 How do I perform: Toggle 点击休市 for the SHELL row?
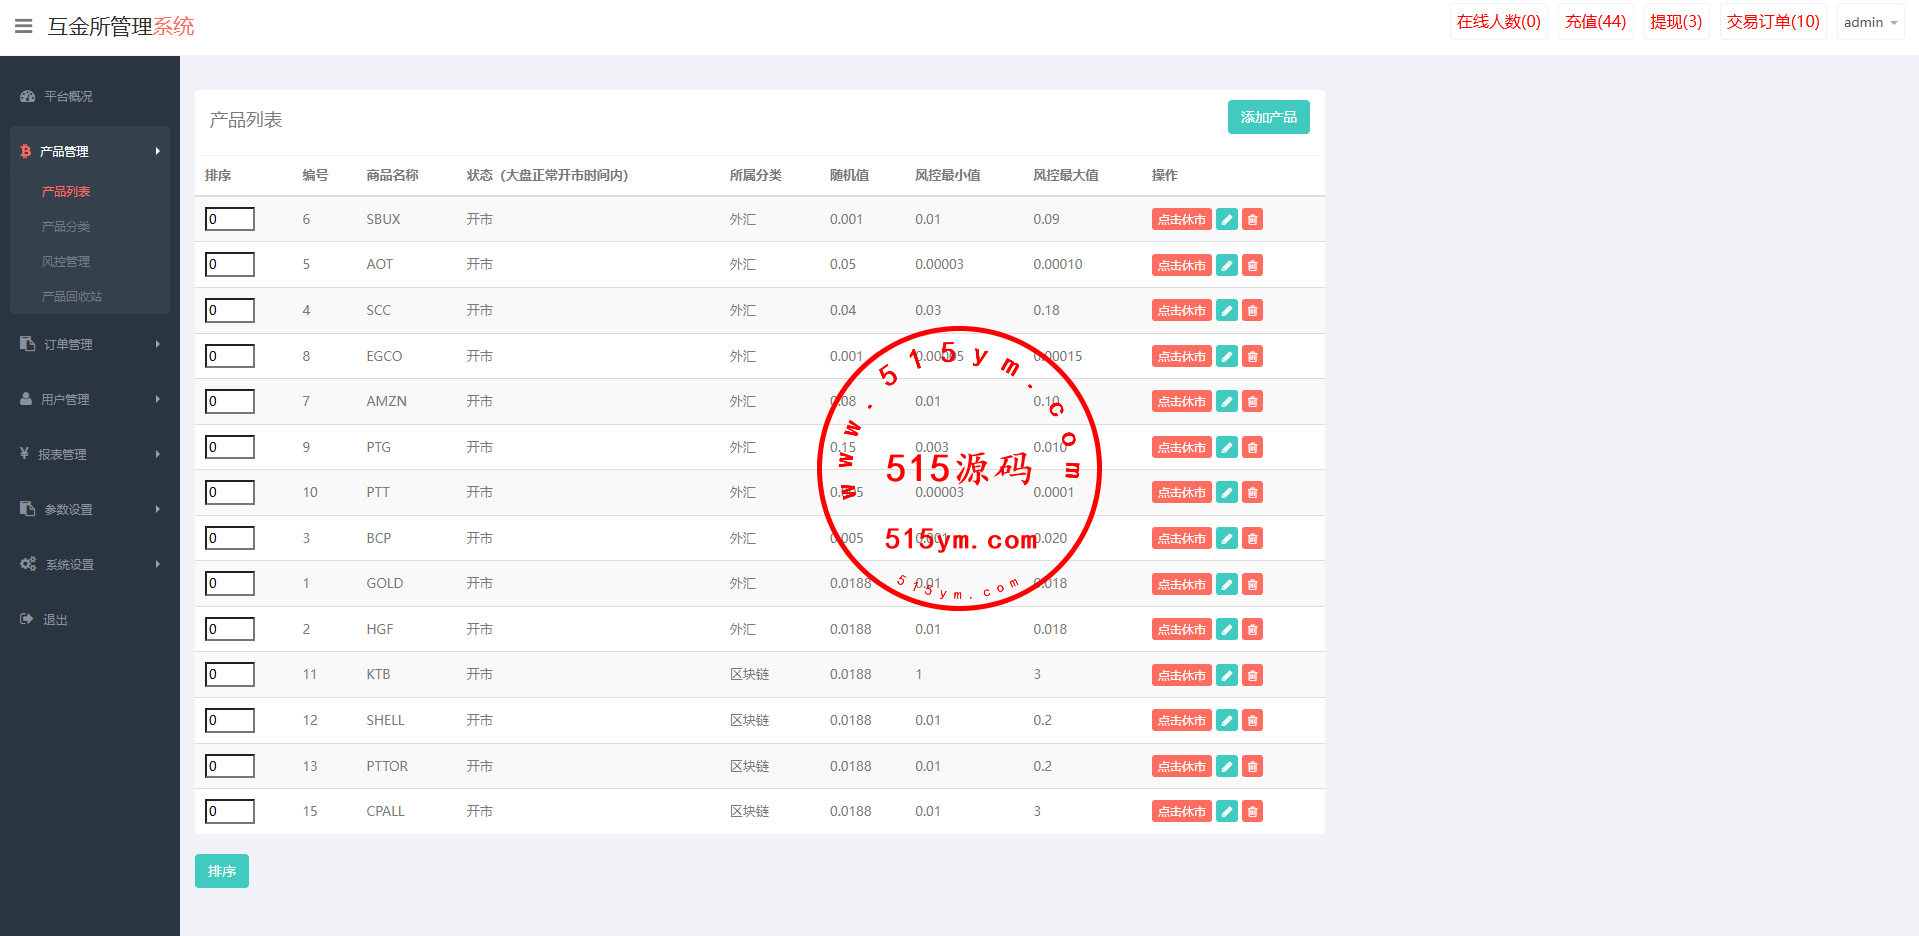(1181, 721)
